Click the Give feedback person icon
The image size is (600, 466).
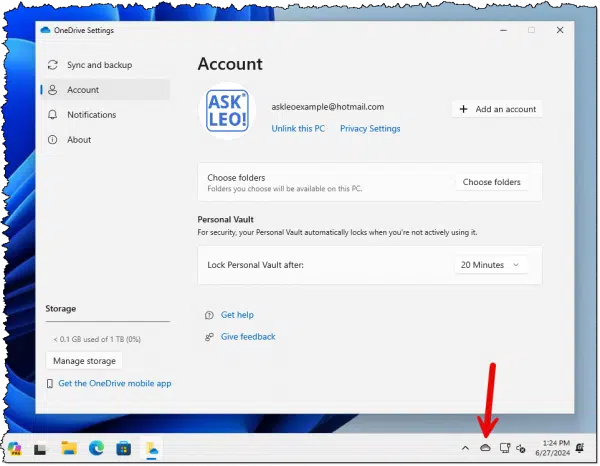pyautogui.click(x=209, y=337)
